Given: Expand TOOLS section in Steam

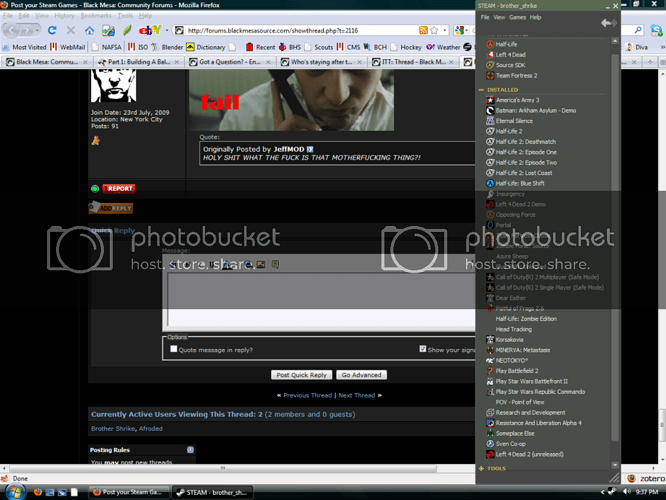Looking at the screenshot, I should click(x=481, y=468).
